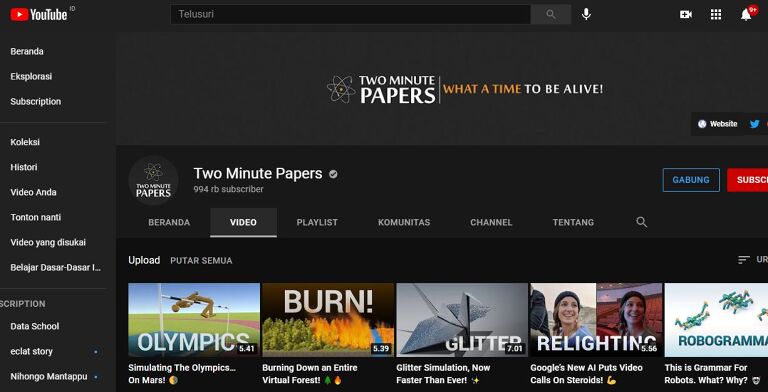Open the Nihongo Mantappu subscription
Image resolution: width=768 pixels, height=392 pixels.
[48, 376]
